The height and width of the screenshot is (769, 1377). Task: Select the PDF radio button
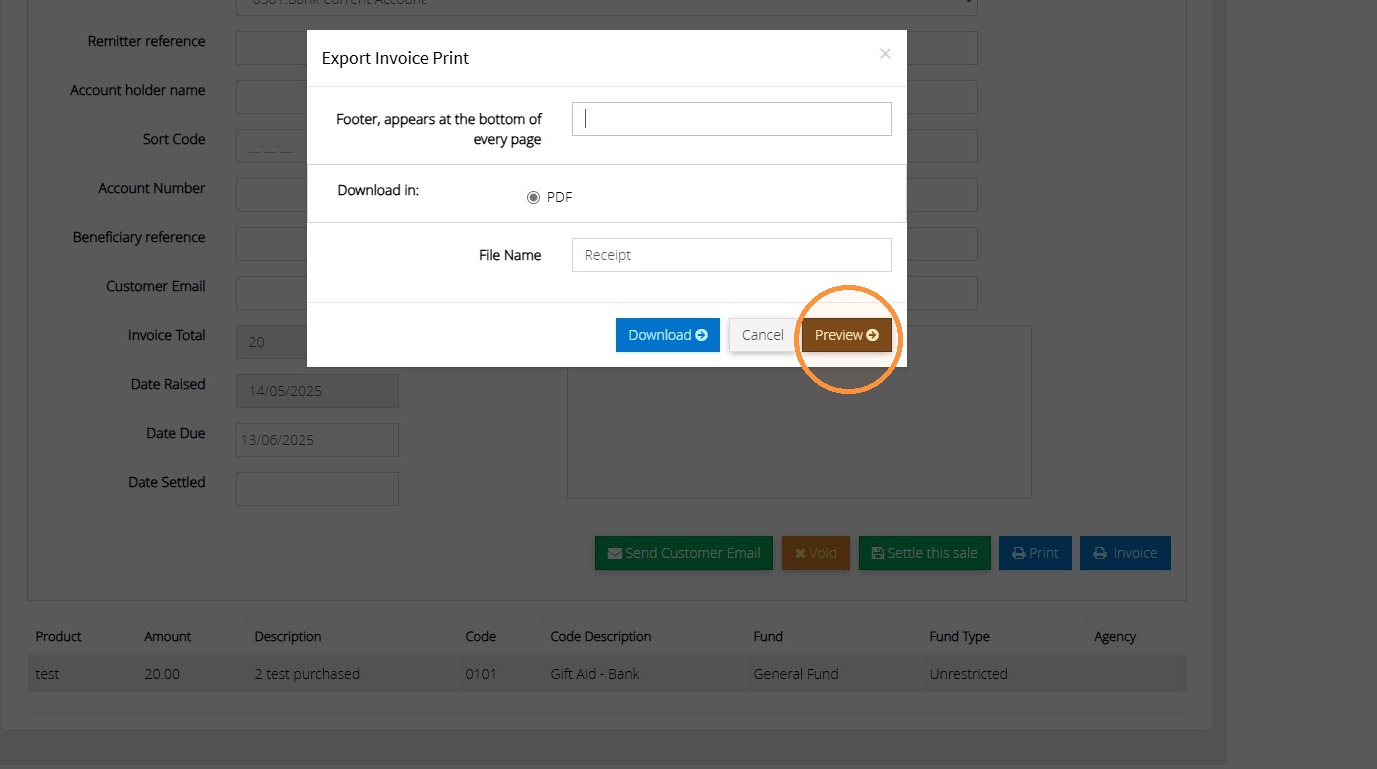(x=533, y=197)
